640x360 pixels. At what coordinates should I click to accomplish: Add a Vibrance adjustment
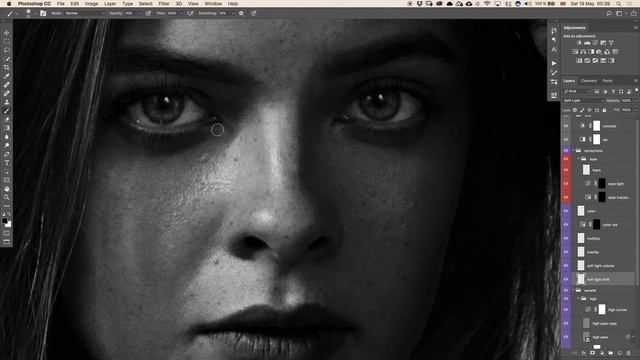(611, 43)
